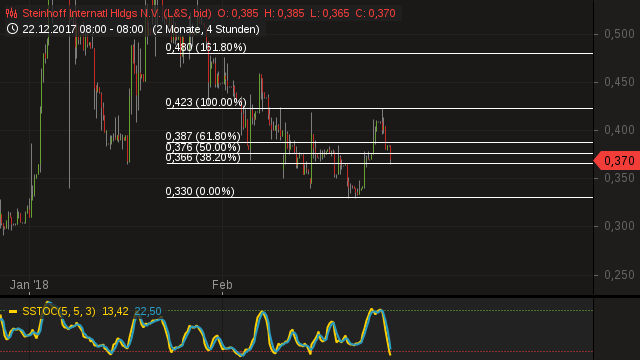The width and height of the screenshot is (640, 360).
Task: Select the 0,480 (161.80%) Fibonacci label
Action: click(206, 47)
